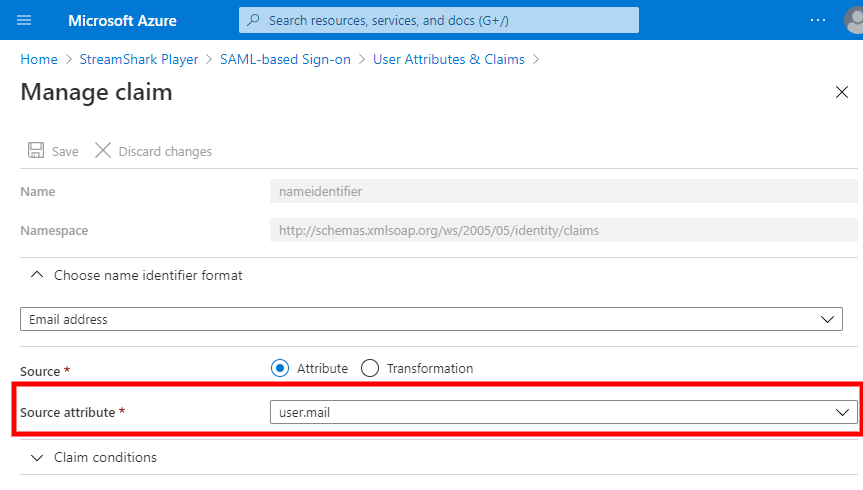Navigate to SAML-based Sign-on breadcrumb

click(x=285, y=59)
